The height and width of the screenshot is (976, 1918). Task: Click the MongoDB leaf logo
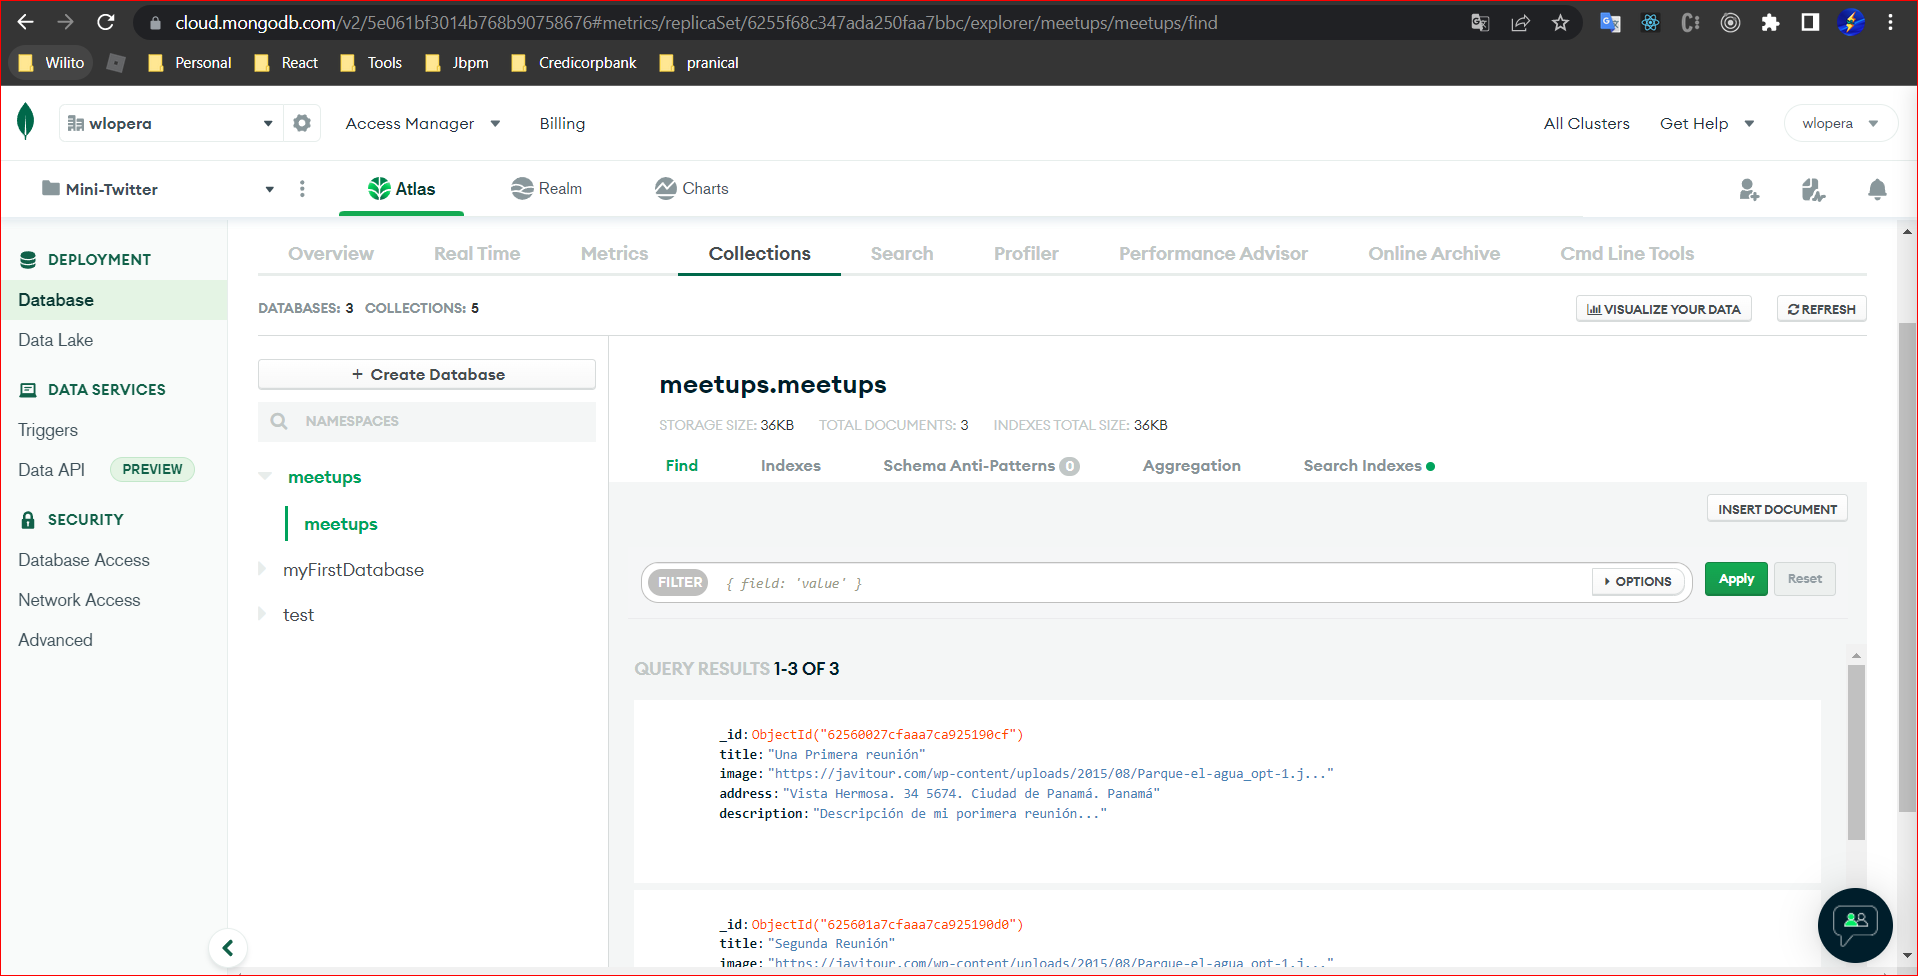click(x=26, y=122)
